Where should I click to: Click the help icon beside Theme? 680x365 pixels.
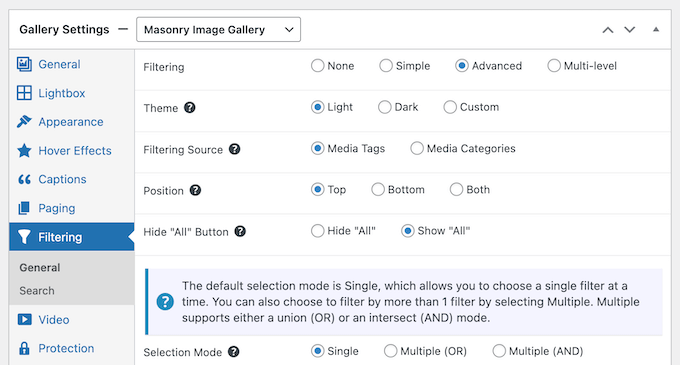coord(190,108)
